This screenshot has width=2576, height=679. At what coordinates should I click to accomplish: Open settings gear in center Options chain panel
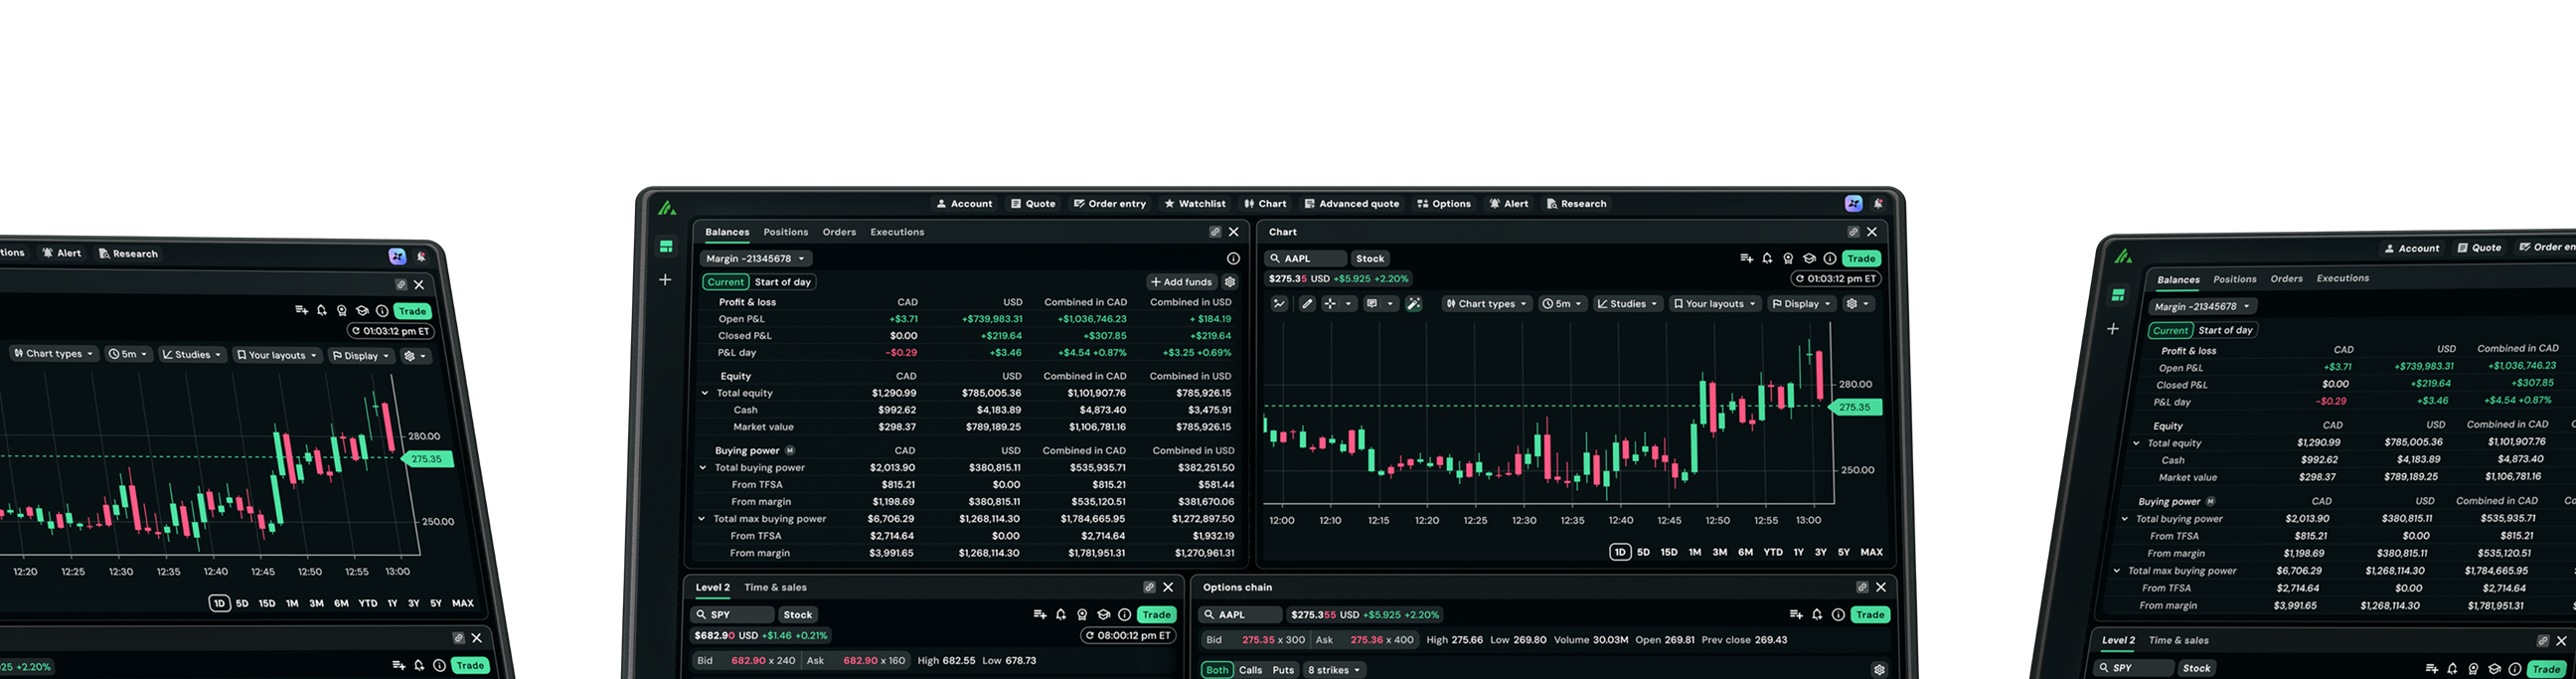[1879, 670]
